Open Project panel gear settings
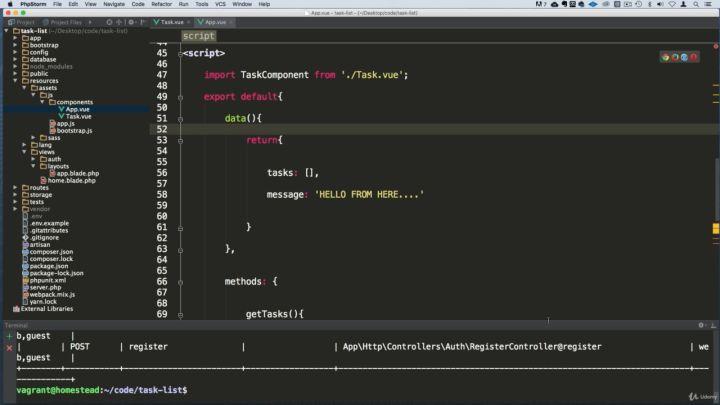 tap(131, 22)
